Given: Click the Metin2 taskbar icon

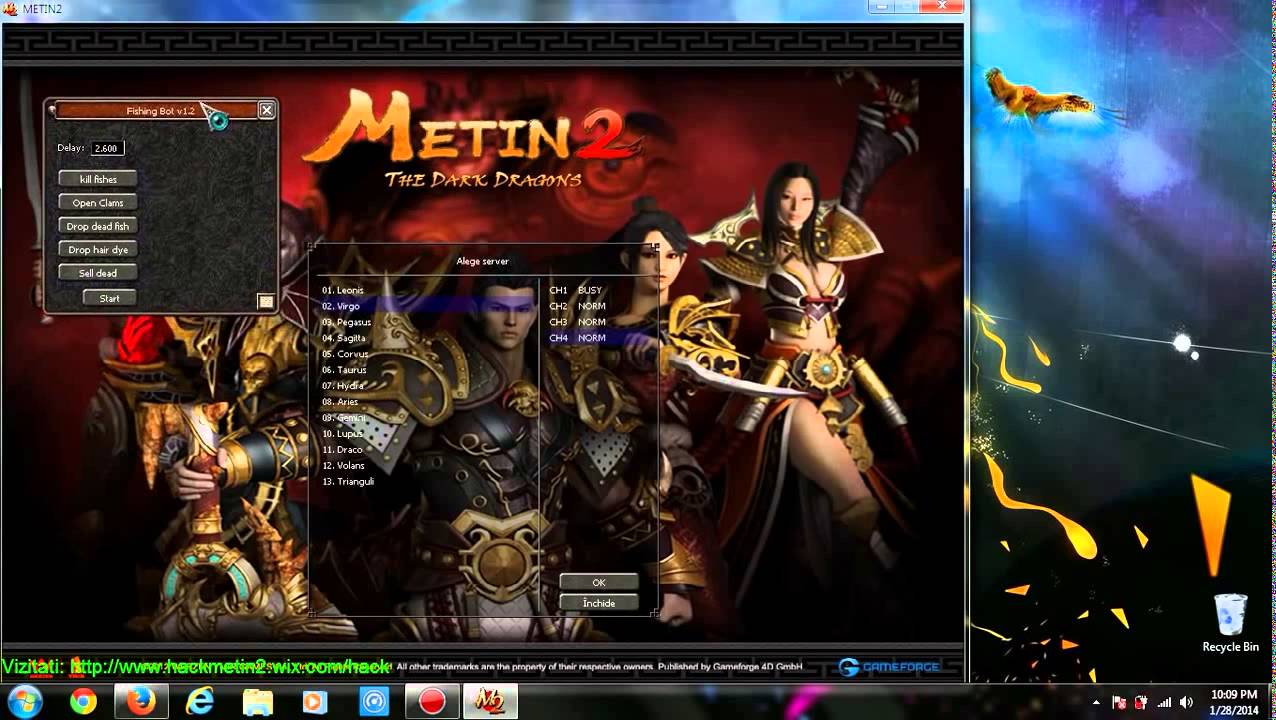Looking at the screenshot, I should click(492, 702).
